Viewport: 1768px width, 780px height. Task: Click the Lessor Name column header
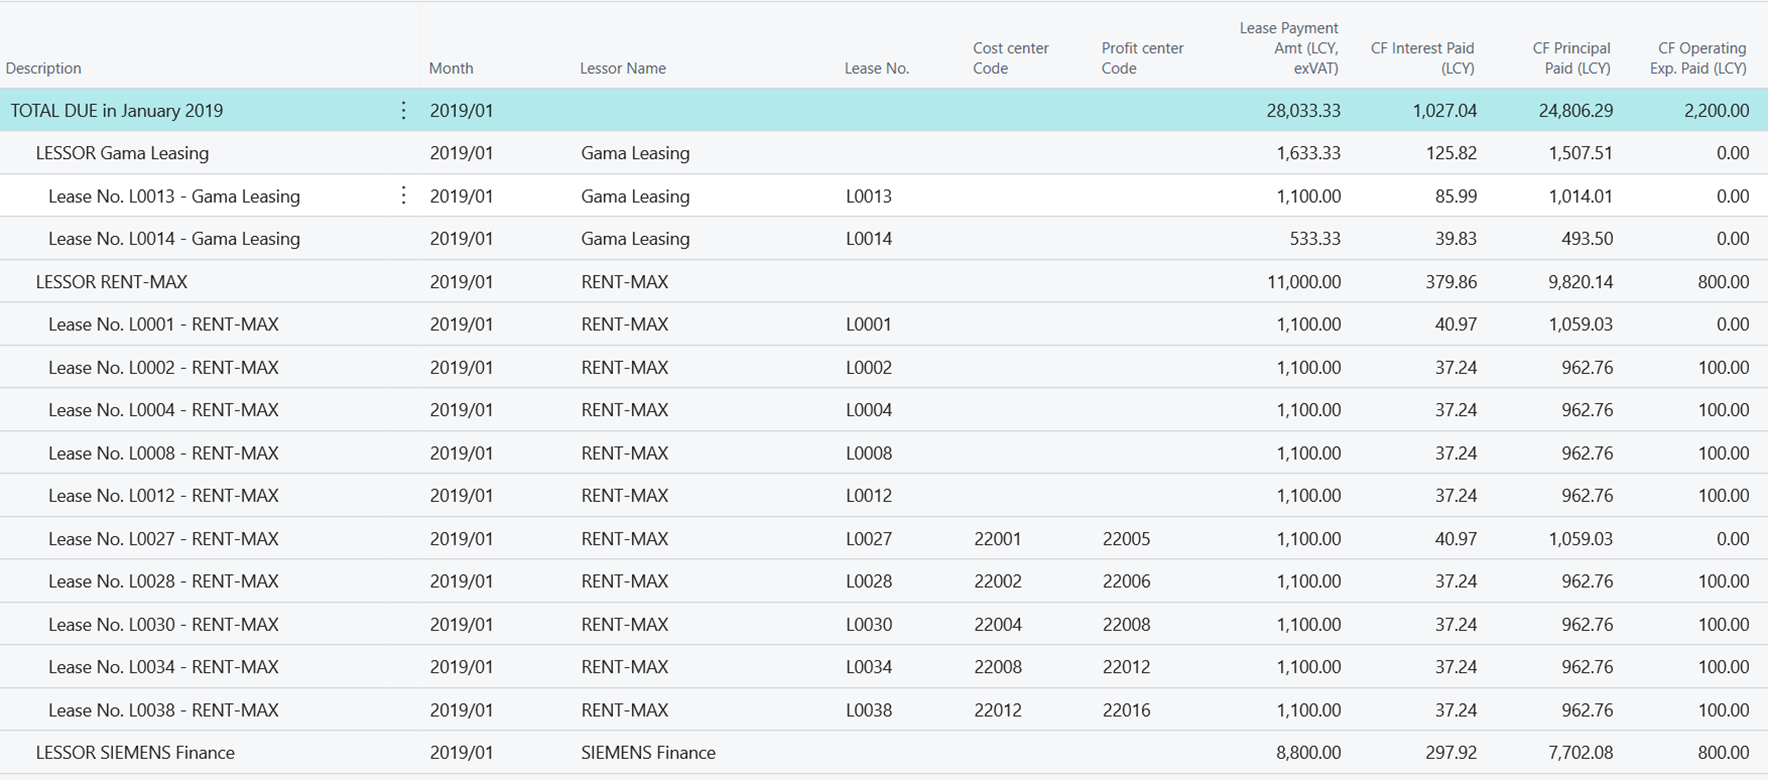coord(622,68)
